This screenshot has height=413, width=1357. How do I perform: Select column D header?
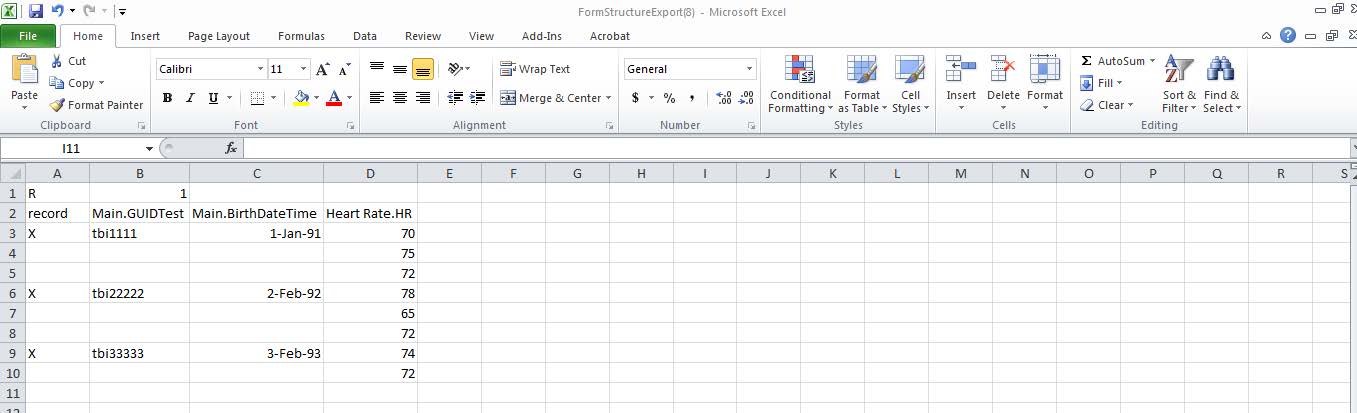(x=371, y=173)
